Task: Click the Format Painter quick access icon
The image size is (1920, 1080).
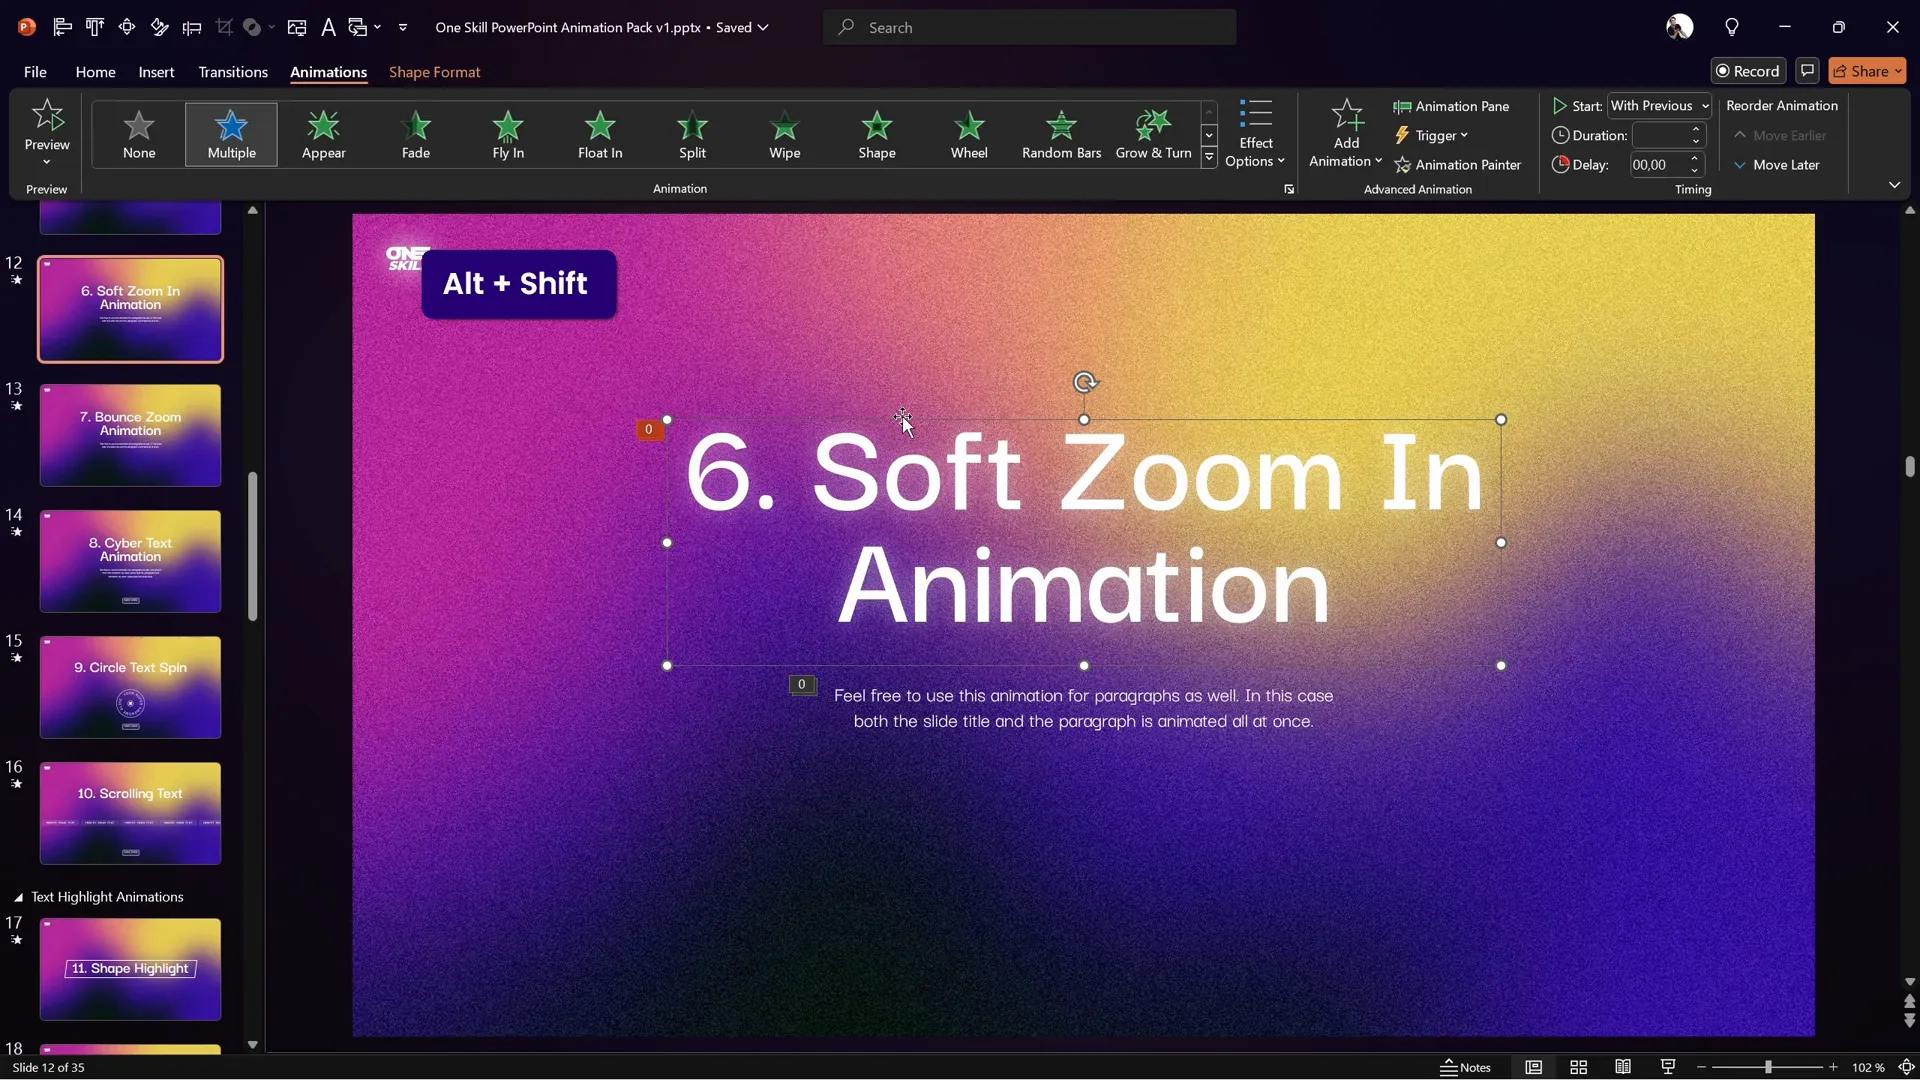Action: point(159,27)
